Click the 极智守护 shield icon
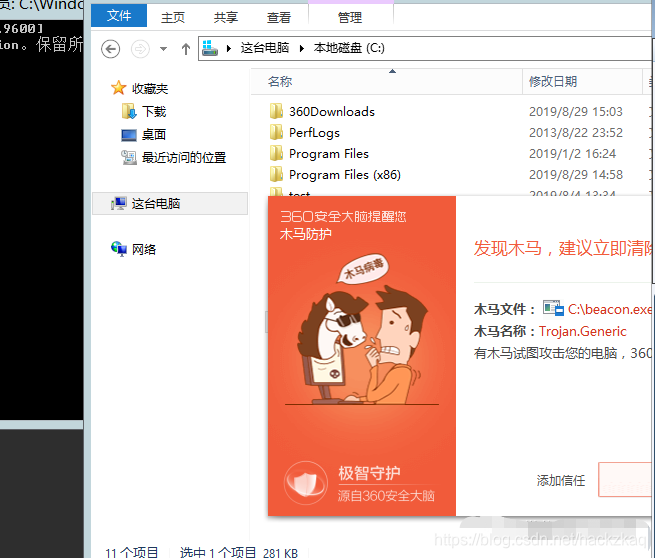Viewport: 655px width, 558px height. pyautogui.click(x=306, y=483)
